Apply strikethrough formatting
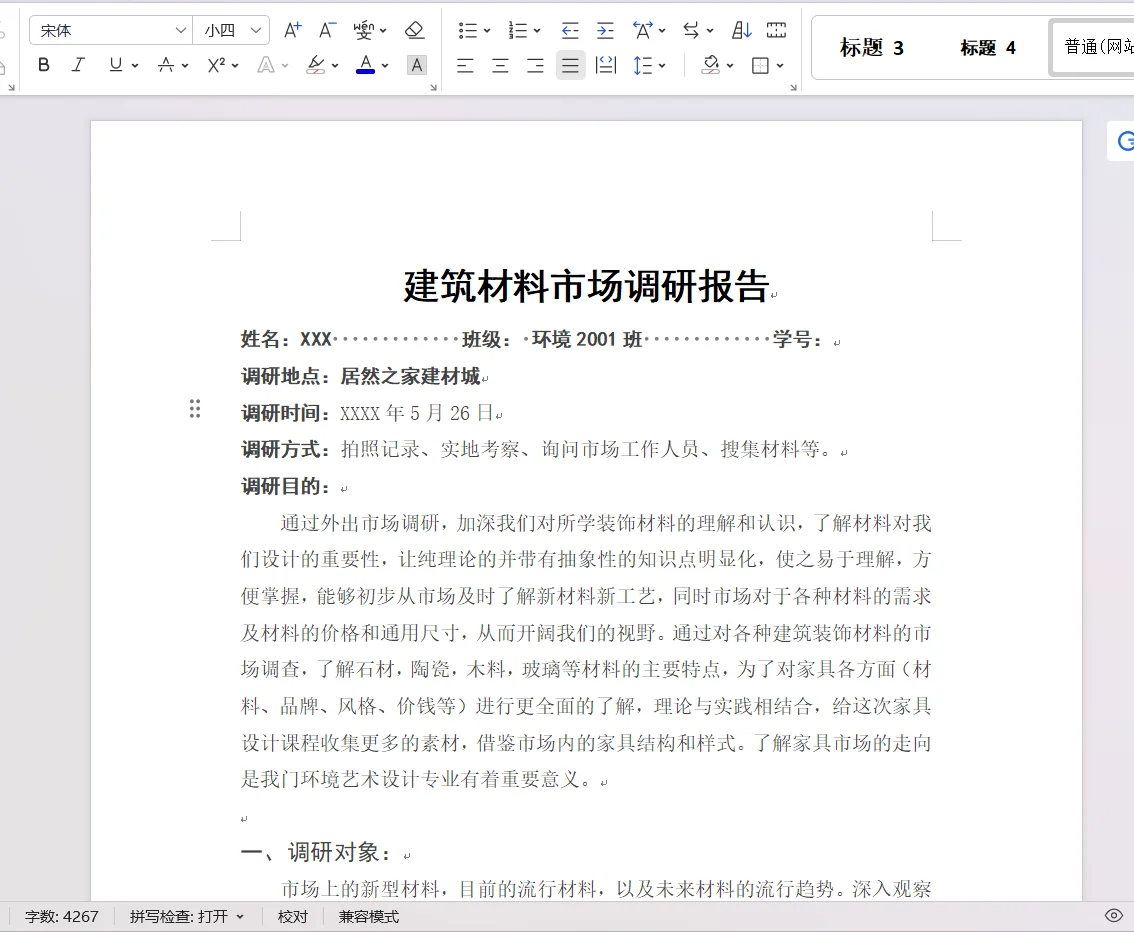Screen dimensions: 1134x932 (x=166, y=65)
